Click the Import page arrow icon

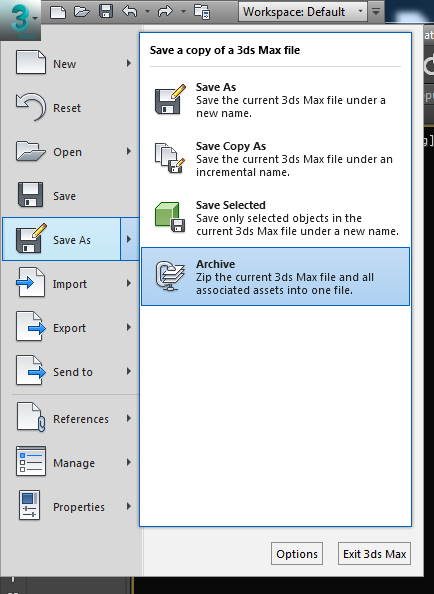click(x=30, y=282)
